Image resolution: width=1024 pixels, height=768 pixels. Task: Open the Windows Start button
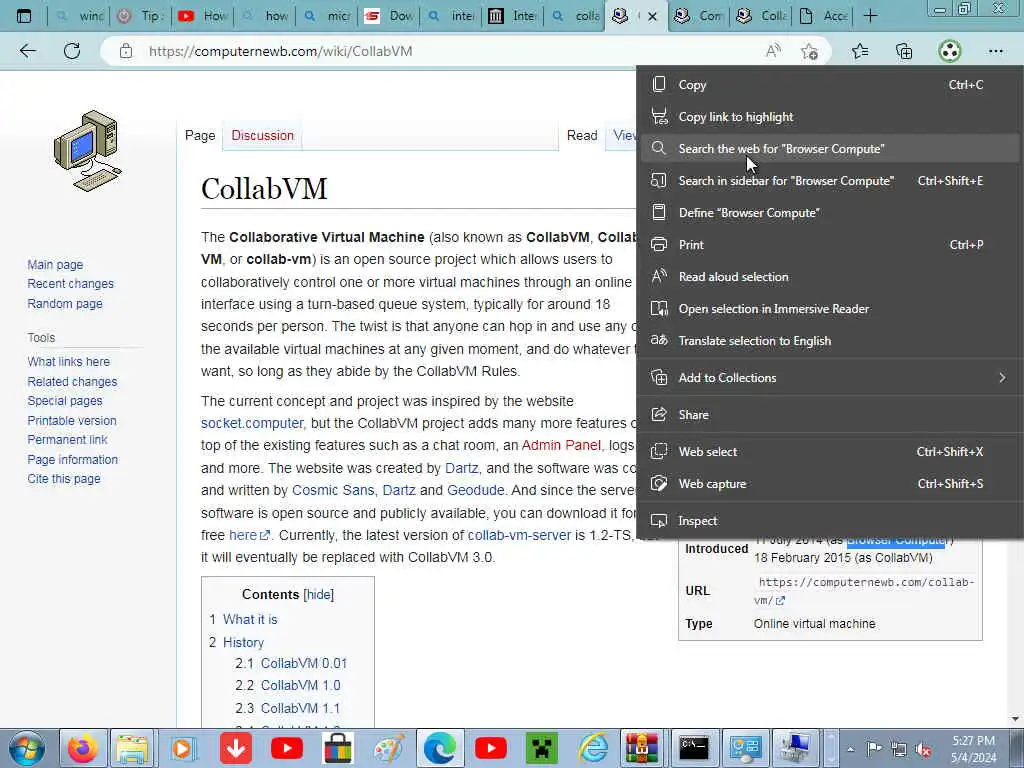(x=27, y=748)
